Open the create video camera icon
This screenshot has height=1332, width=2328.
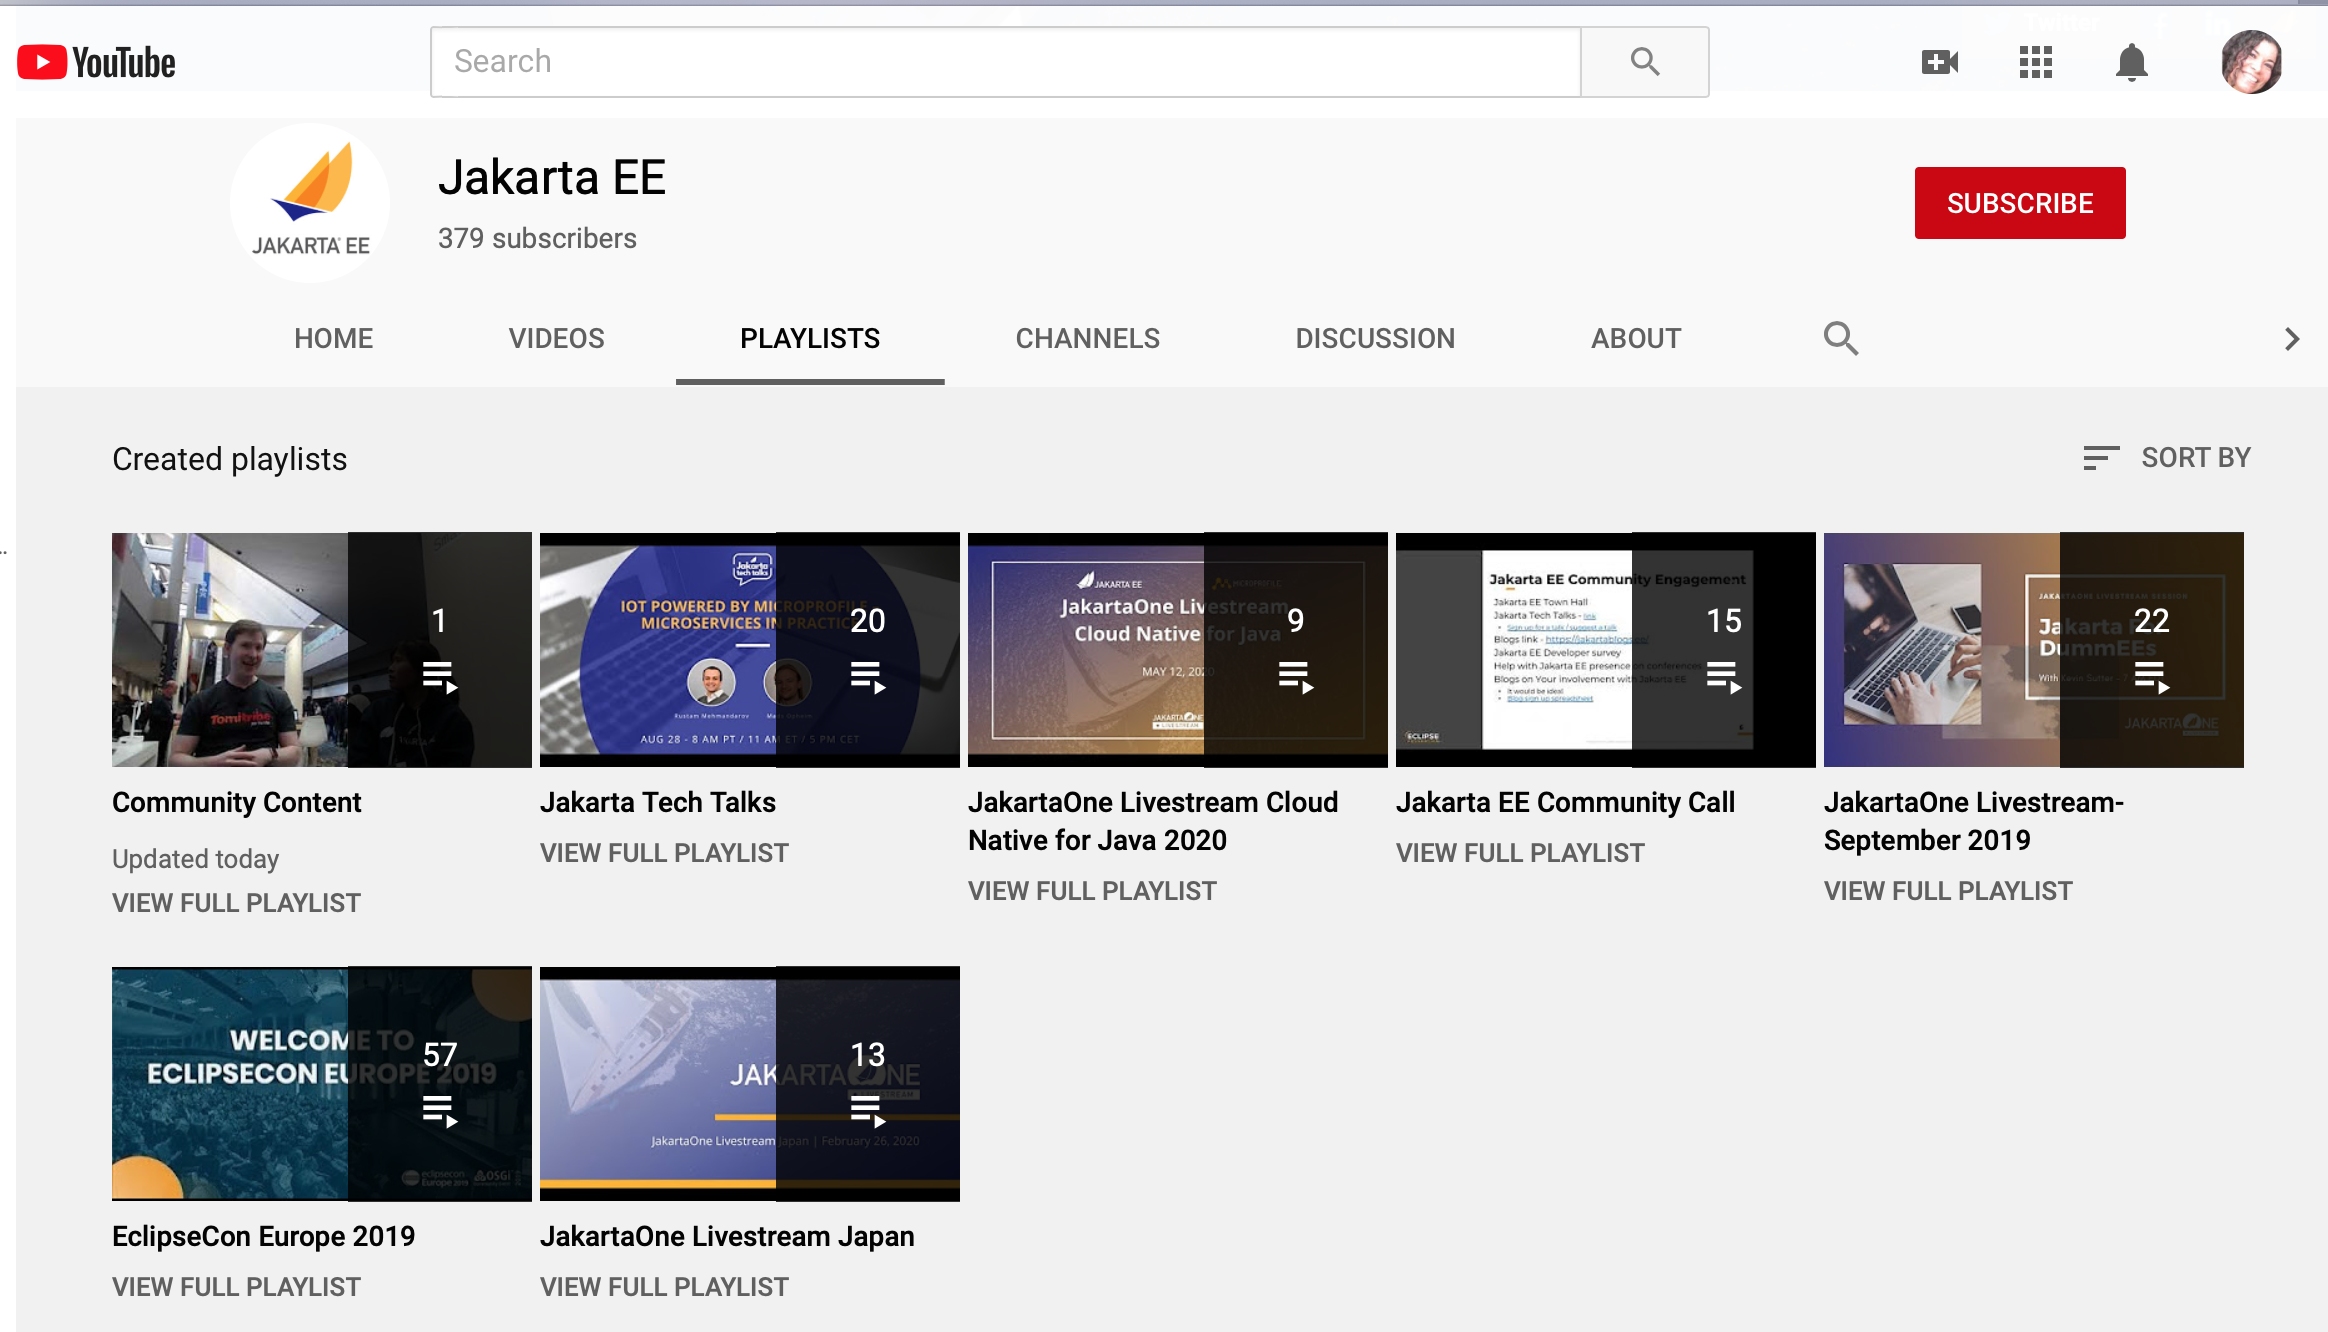[x=1939, y=62]
